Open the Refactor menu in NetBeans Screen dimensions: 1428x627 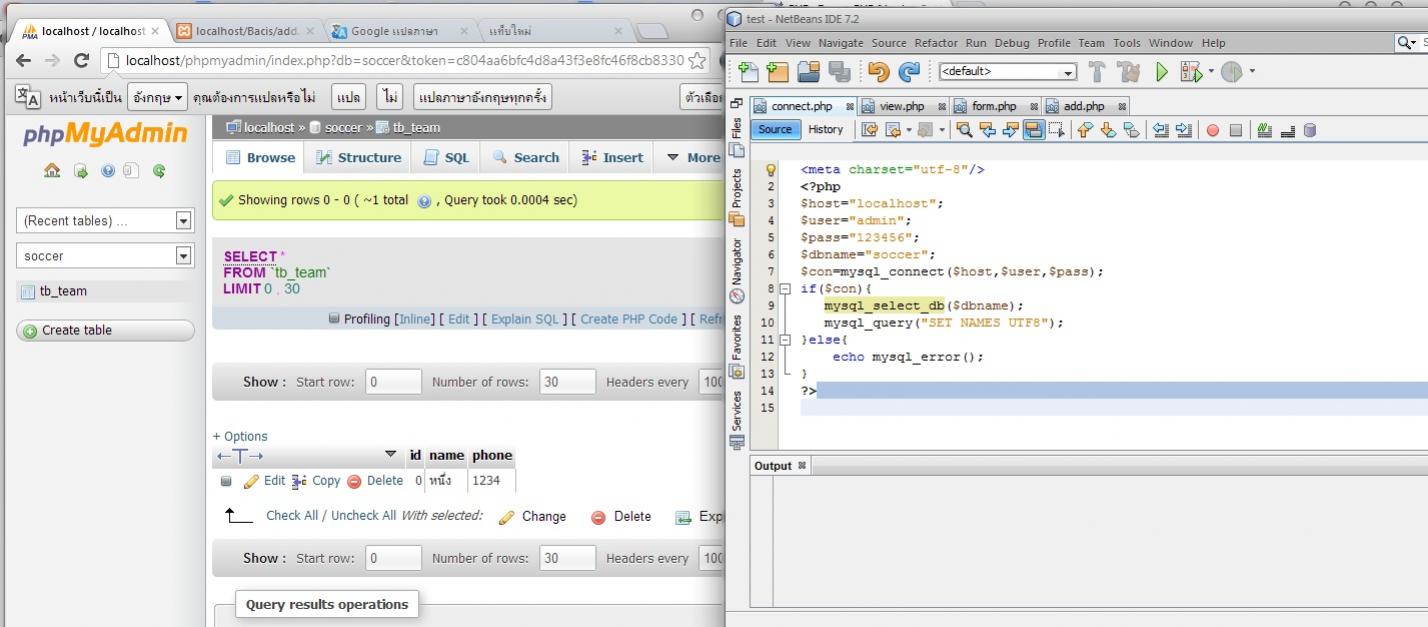tap(936, 43)
